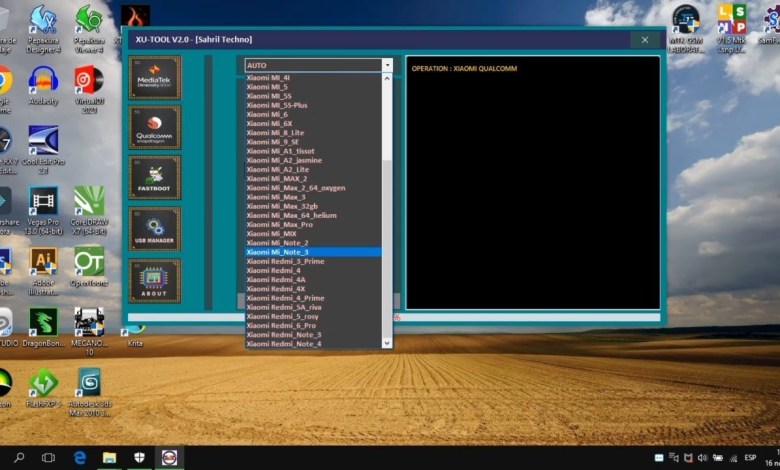Click the list scrollbar up arrow
Image resolution: width=780 pixels, height=470 pixels.
pos(387,79)
